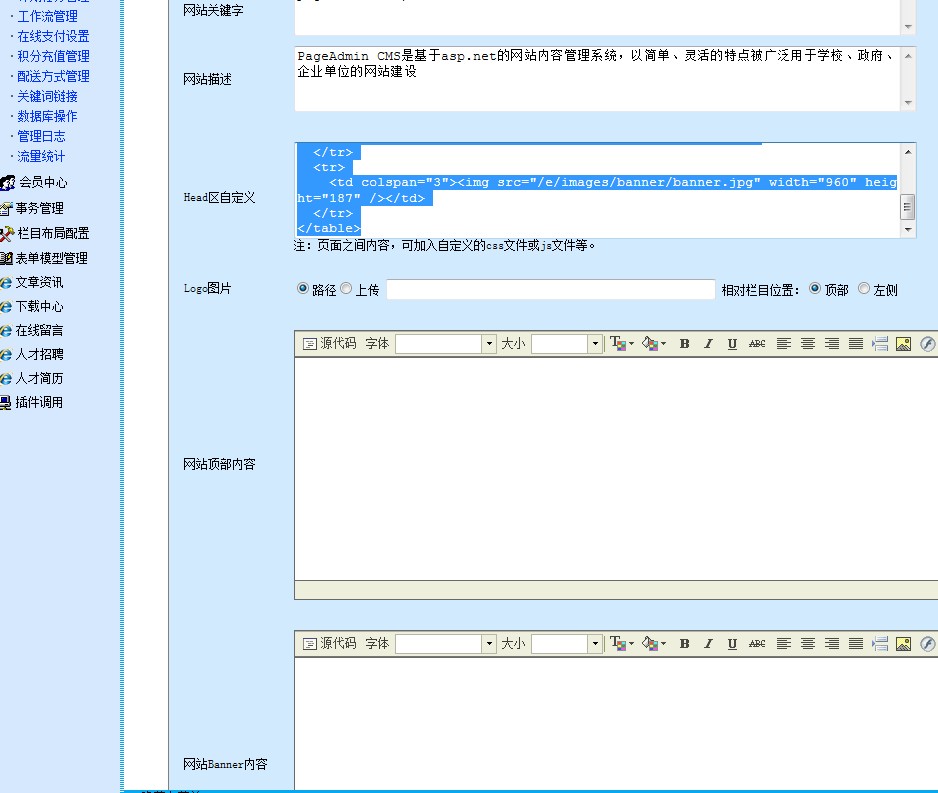Apply strikethrough in the 网站顶部内容 editor
Image resolution: width=938 pixels, height=793 pixels.
pyautogui.click(x=757, y=344)
